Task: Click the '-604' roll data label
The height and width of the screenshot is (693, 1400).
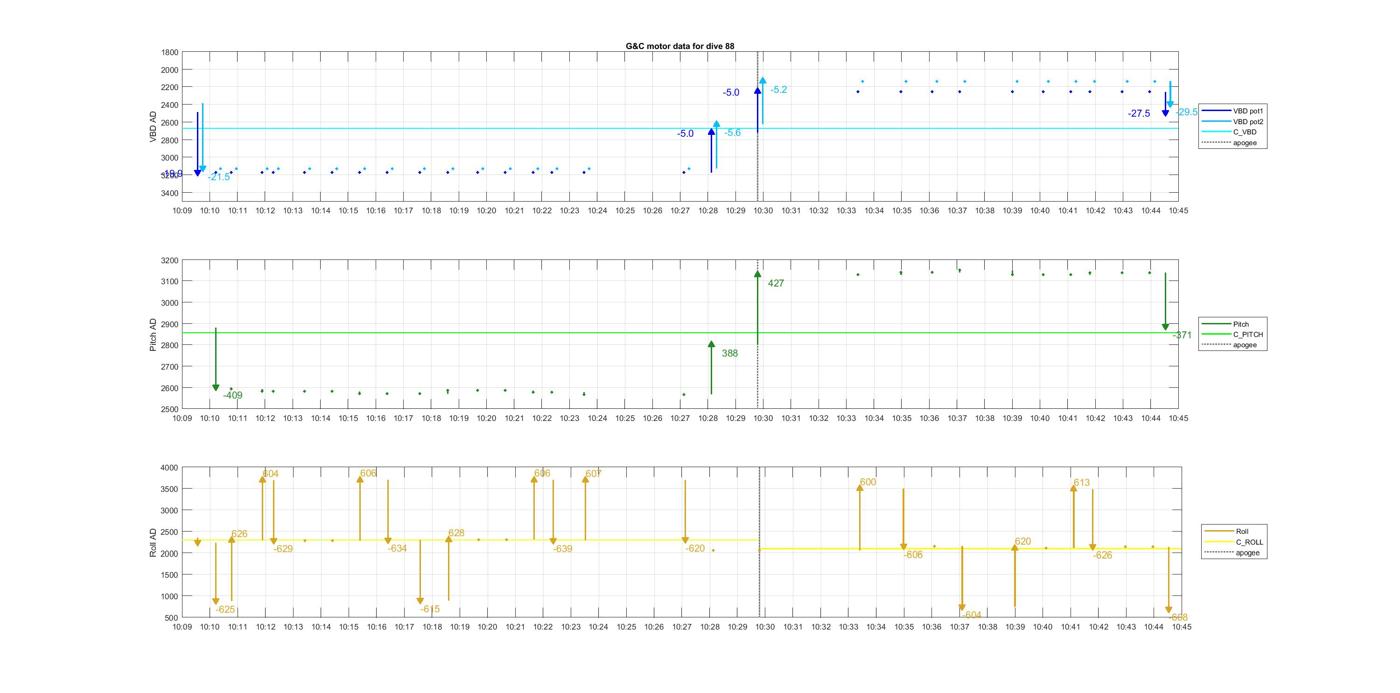Action: click(x=971, y=615)
